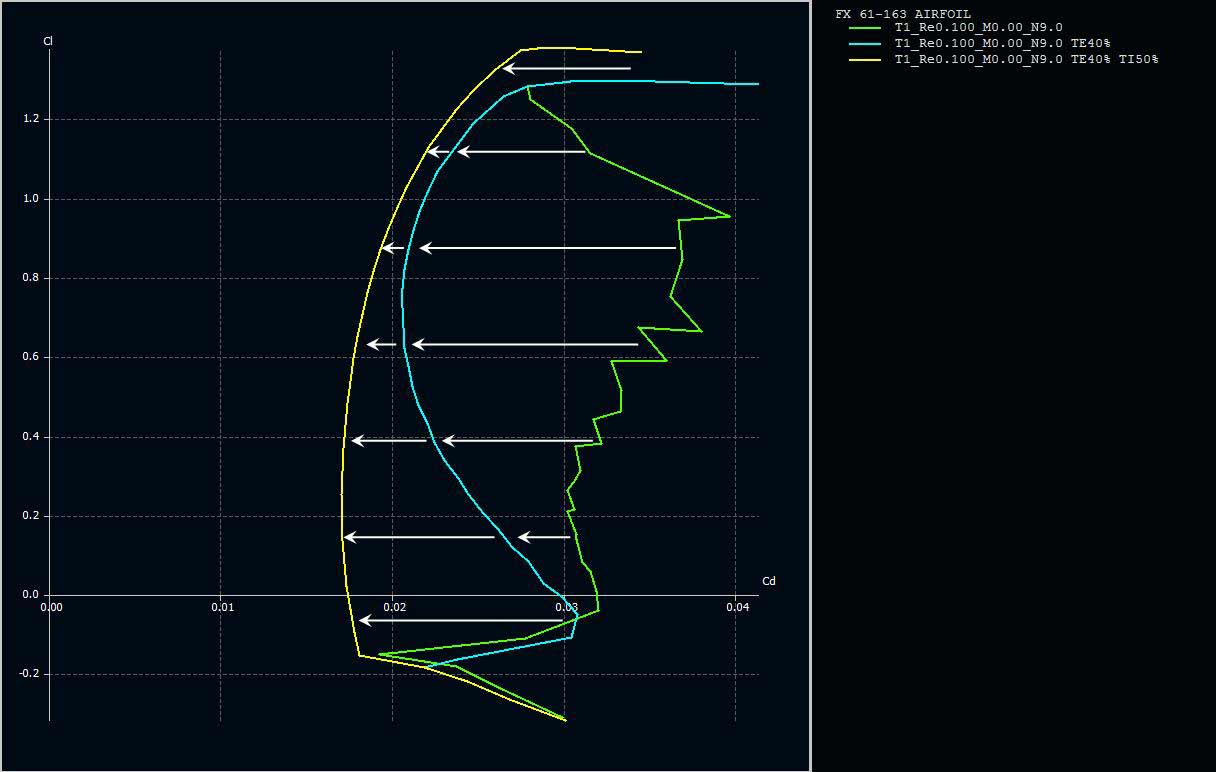Click the "0.04" Cd axis tick value

tap(737, 607)
